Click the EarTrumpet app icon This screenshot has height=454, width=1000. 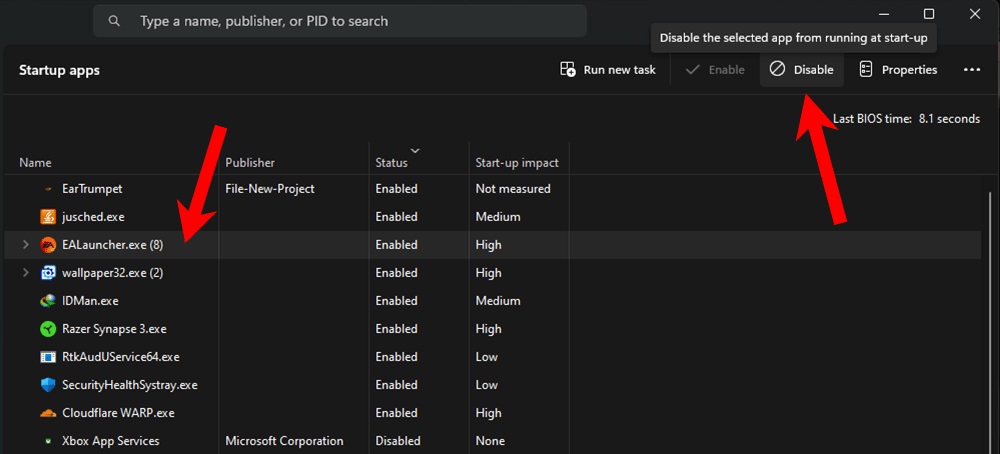pos(48,189)
